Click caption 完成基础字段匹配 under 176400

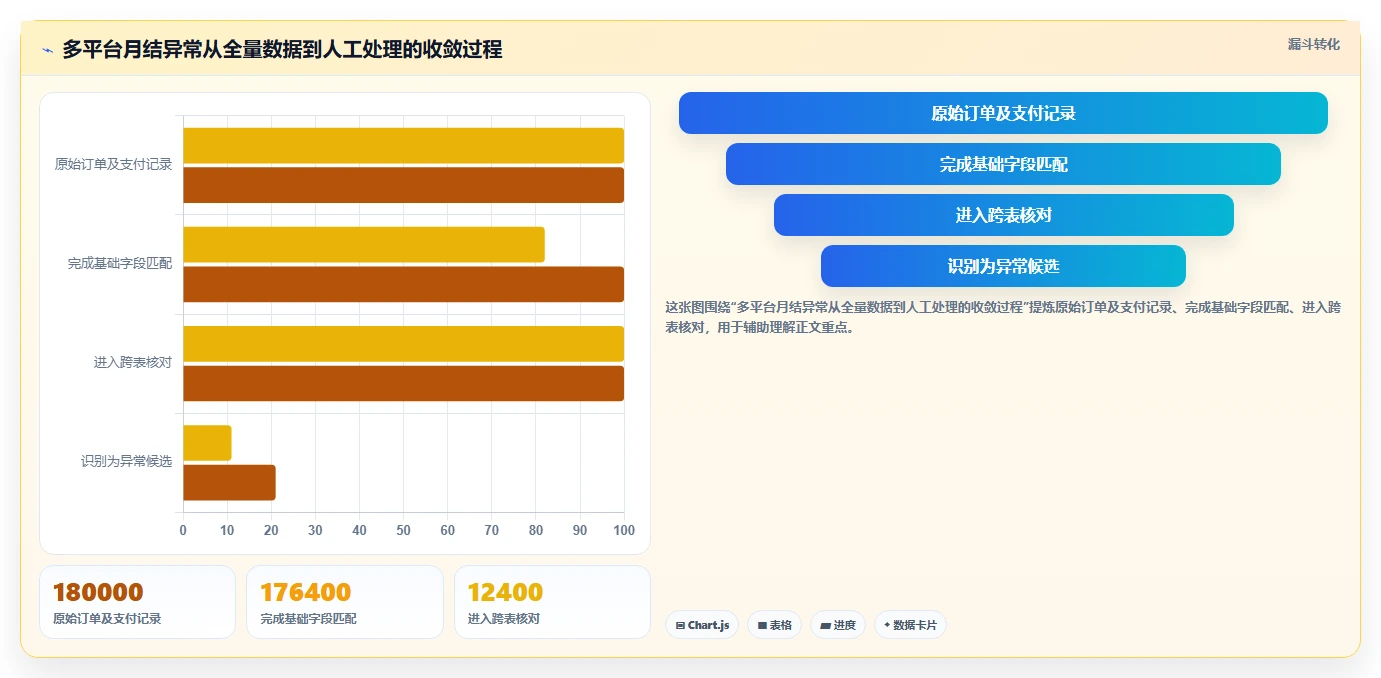308,619
